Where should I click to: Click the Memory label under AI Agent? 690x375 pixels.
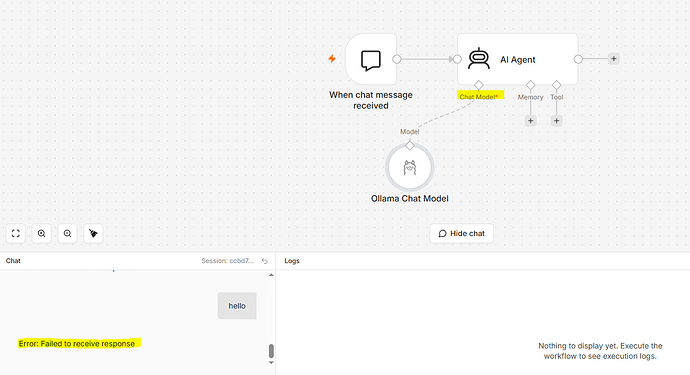(531, 97)
